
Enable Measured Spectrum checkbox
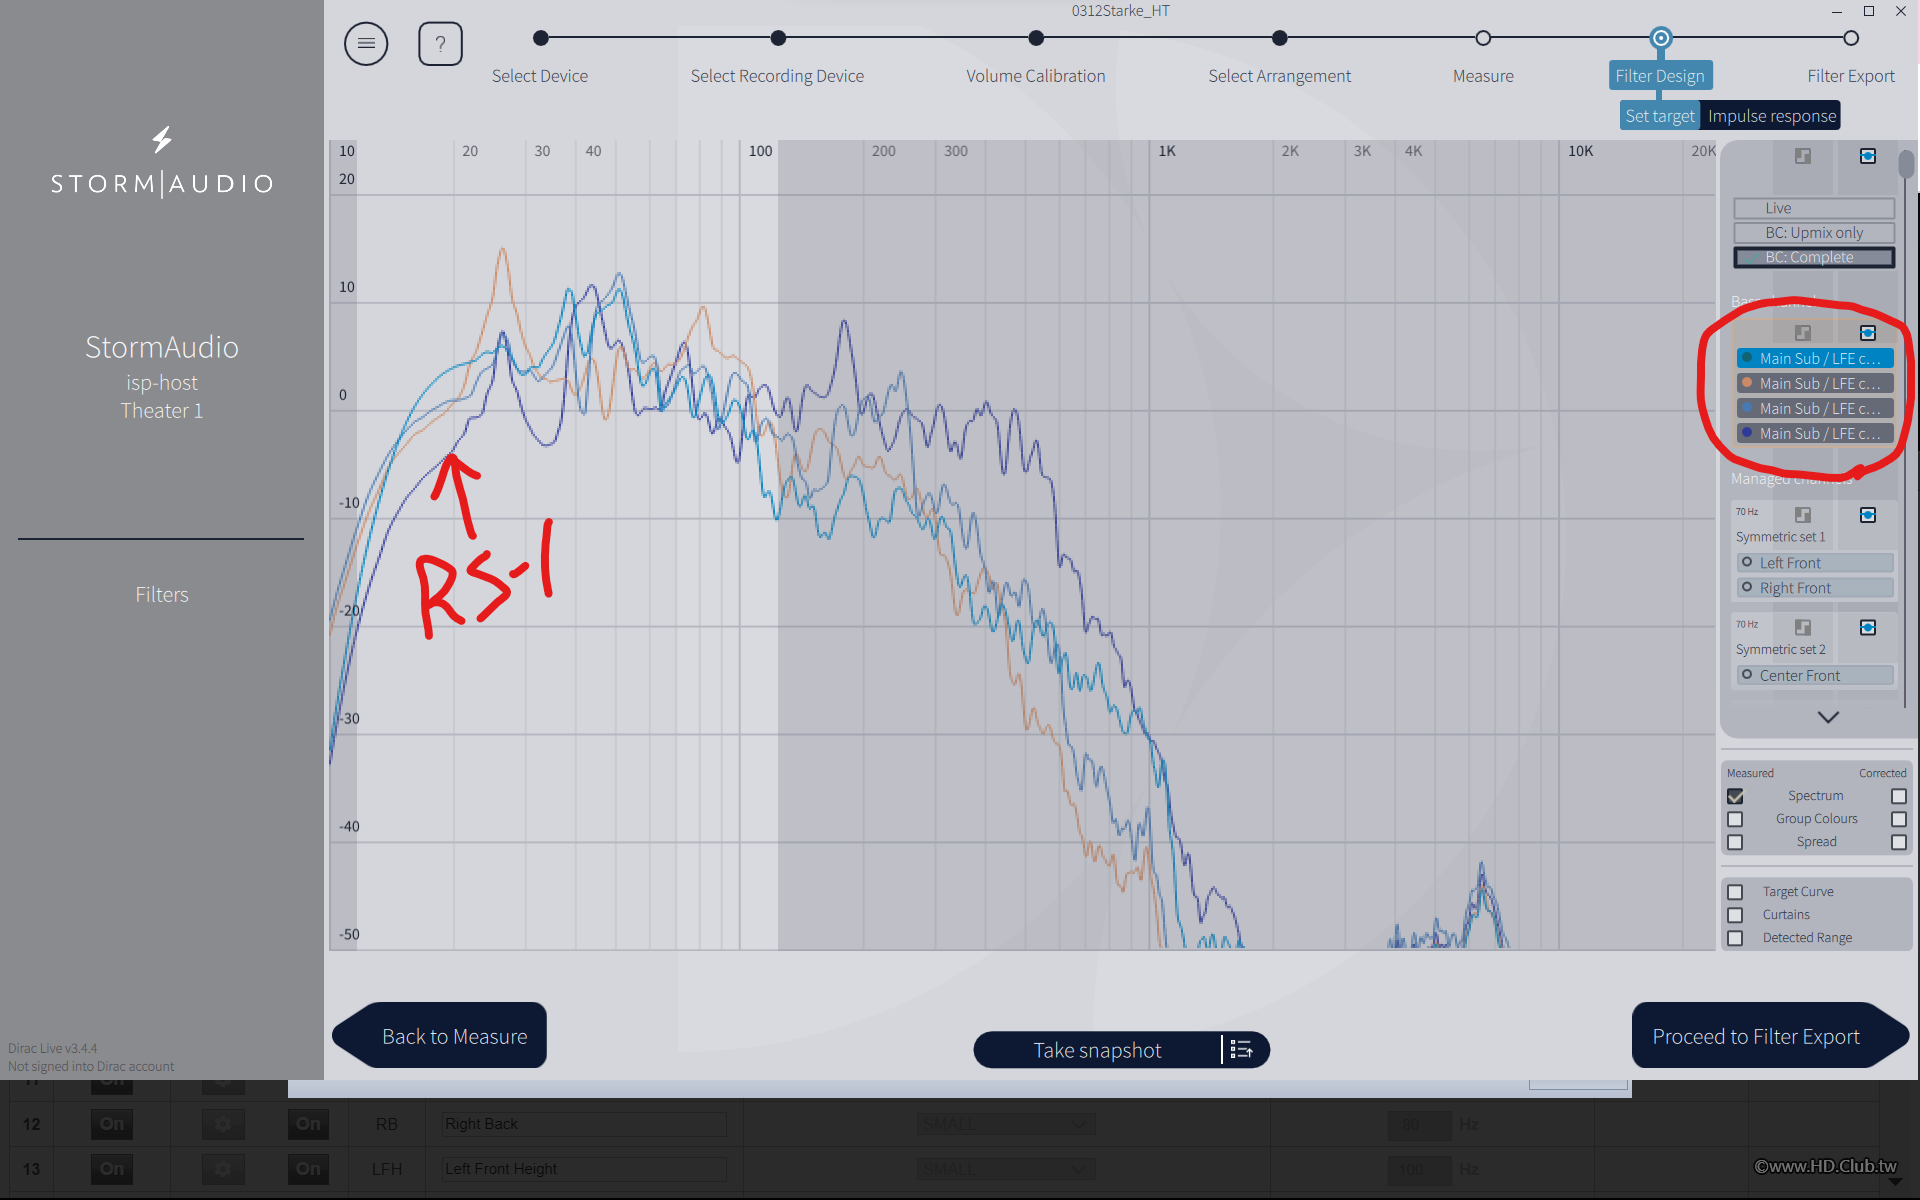(1735, 796)
